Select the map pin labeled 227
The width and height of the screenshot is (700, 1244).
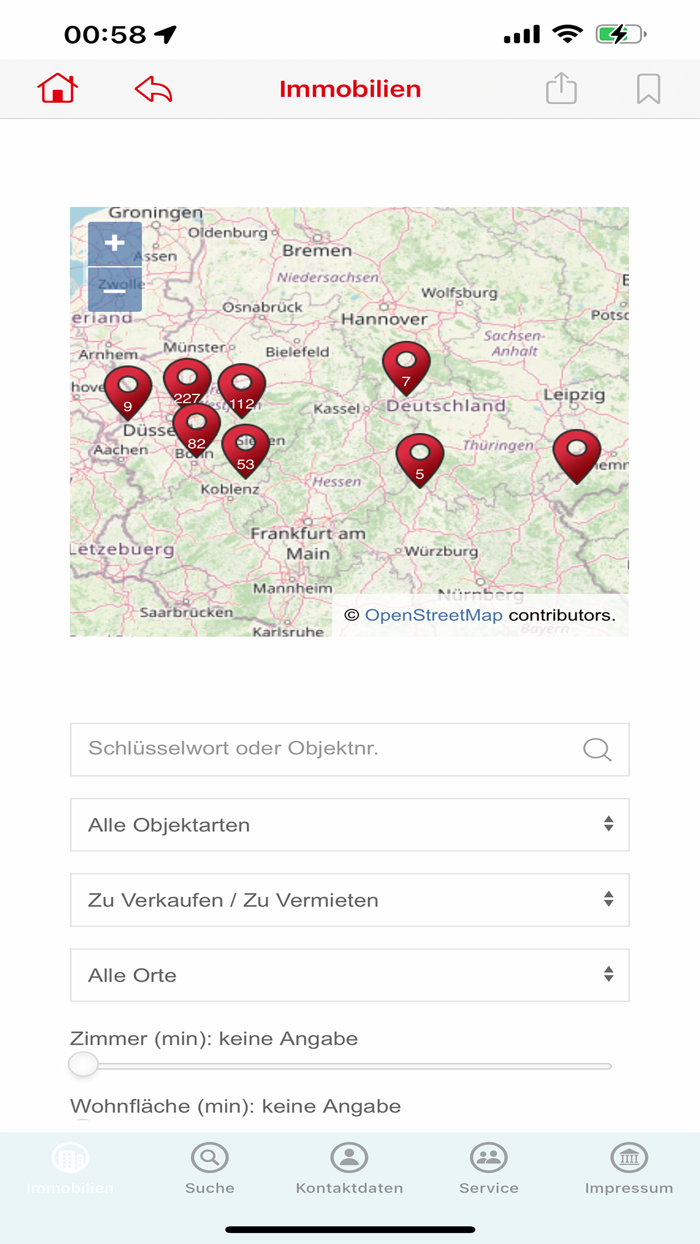click(187, 383)
